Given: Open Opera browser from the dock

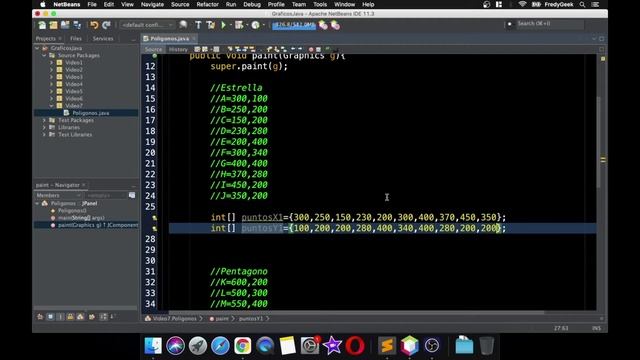Looking at the screenshot, I should click(355, 346).
